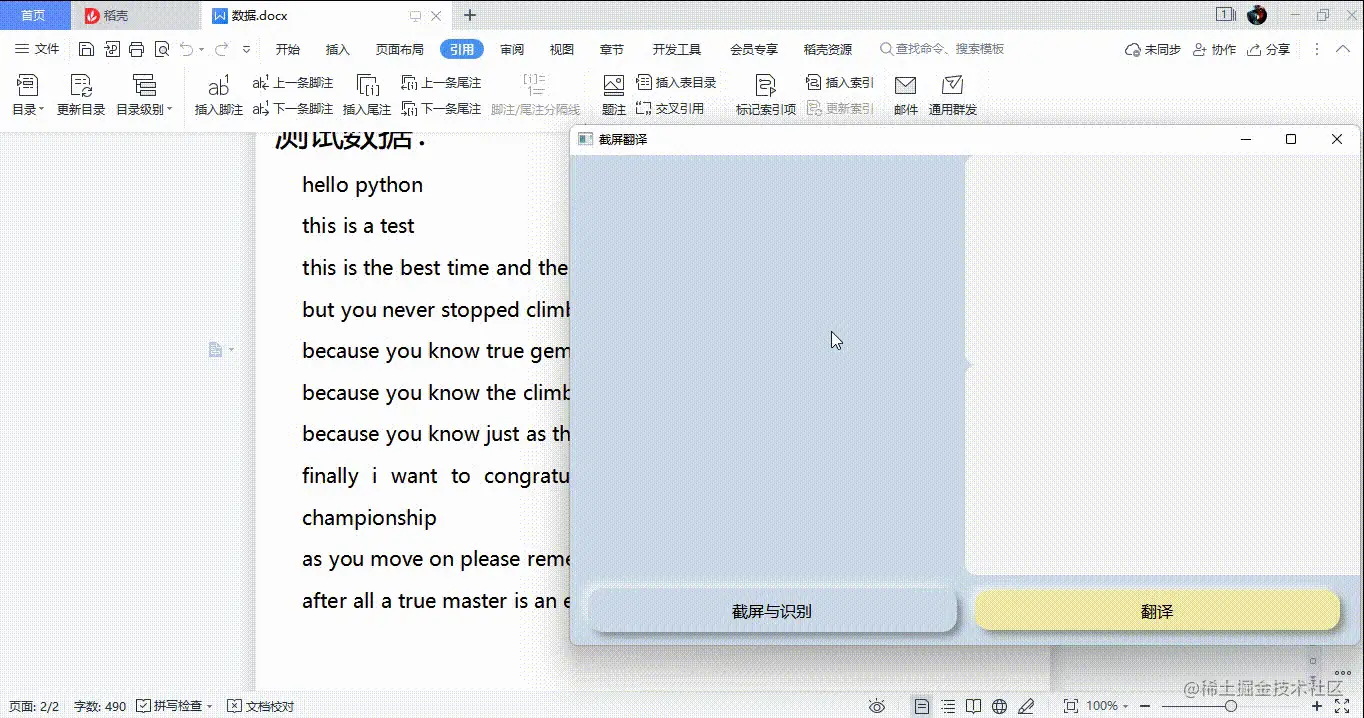Viewport: 1364px width, 718px height.
Task: Click 插入索引 insert index
Action: [x=840, y=83]
